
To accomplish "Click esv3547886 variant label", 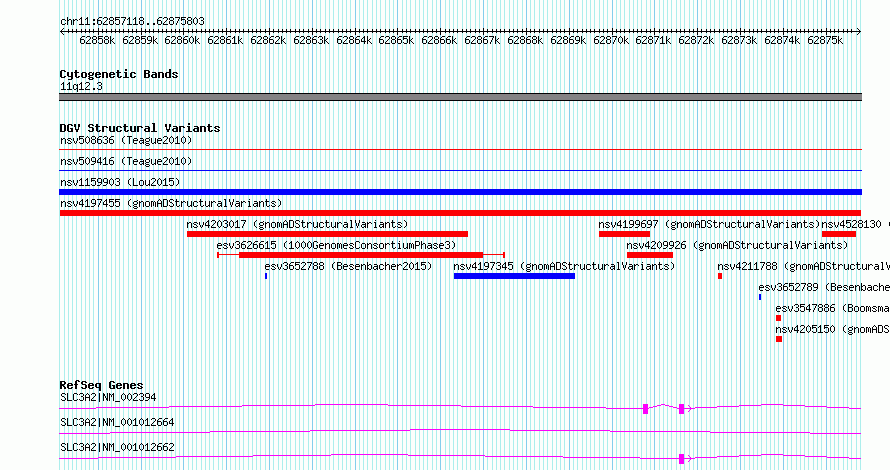I will 832,308.
